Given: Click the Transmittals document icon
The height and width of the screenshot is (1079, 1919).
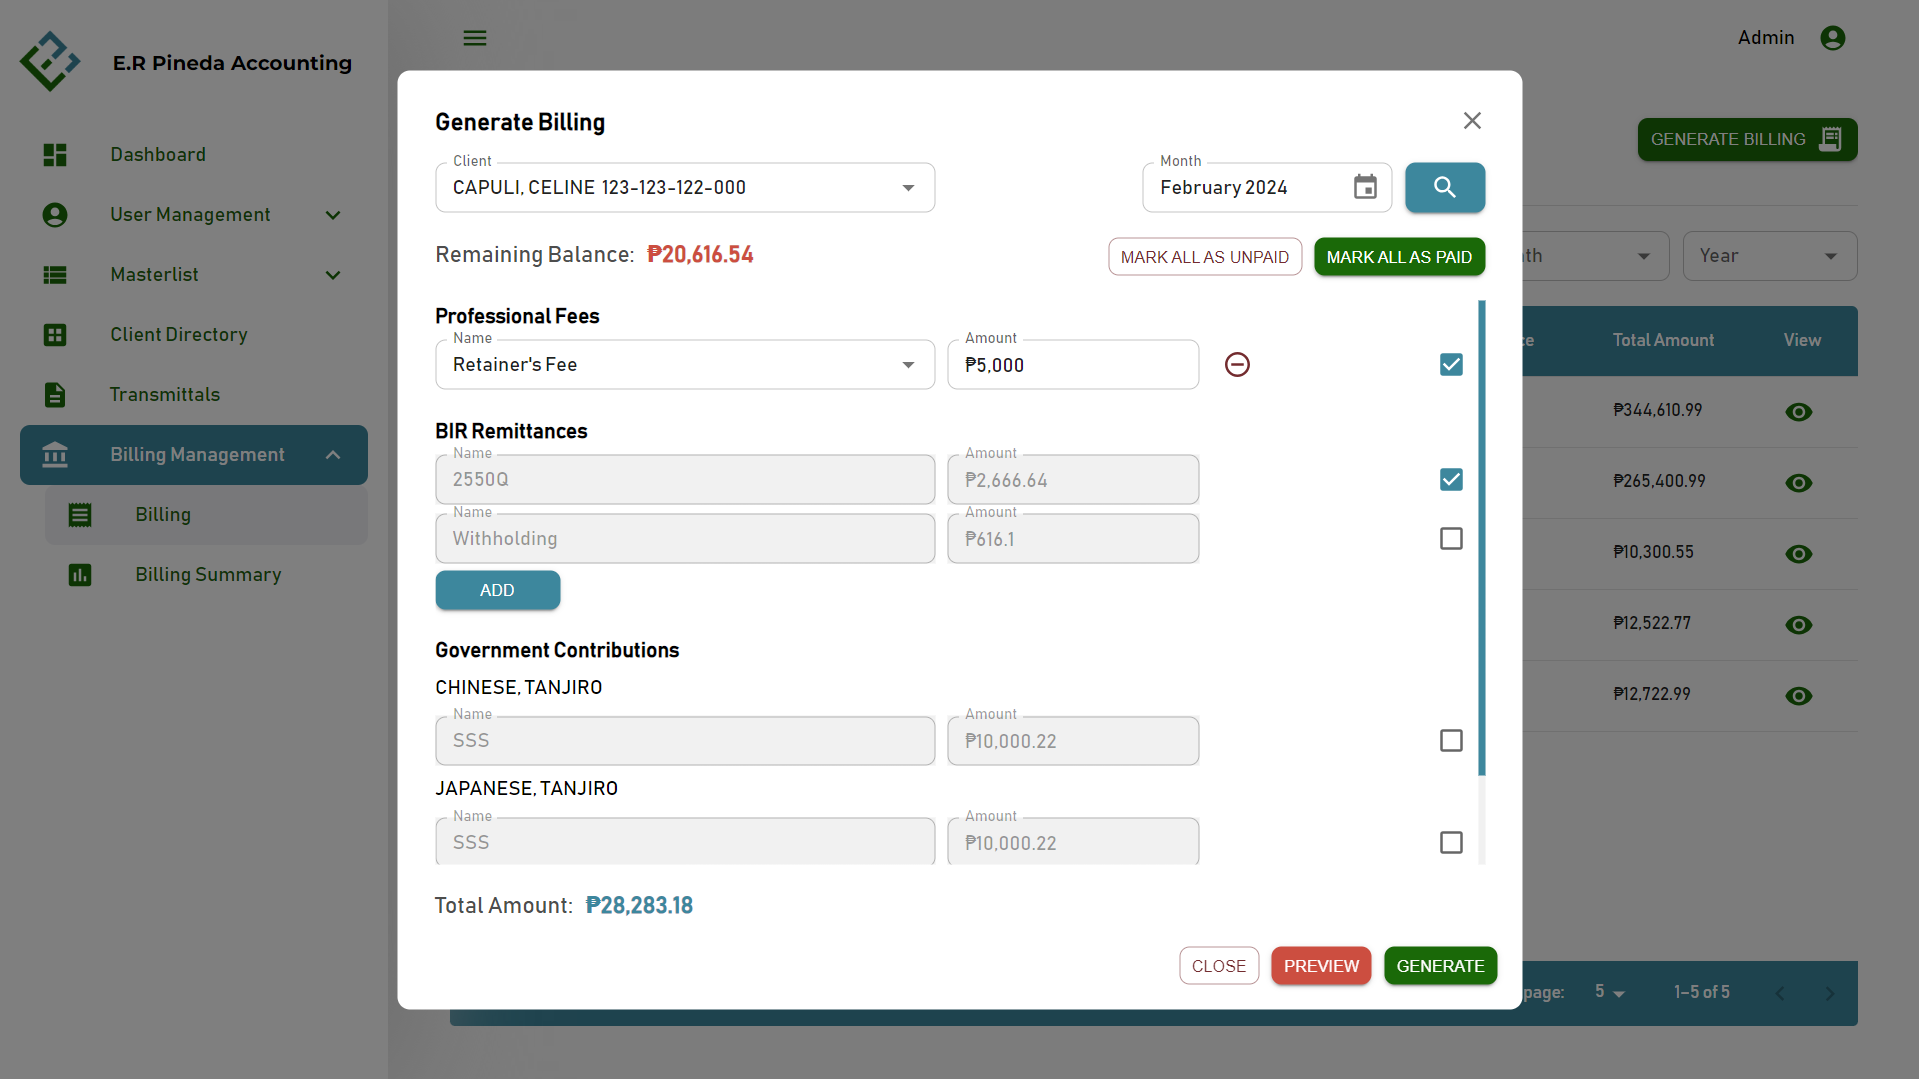Looking at the screenshot, I should point(55,395).
